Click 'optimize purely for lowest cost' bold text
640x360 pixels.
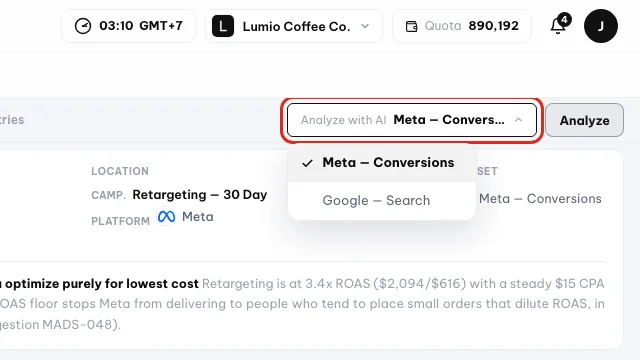point(102,284)
